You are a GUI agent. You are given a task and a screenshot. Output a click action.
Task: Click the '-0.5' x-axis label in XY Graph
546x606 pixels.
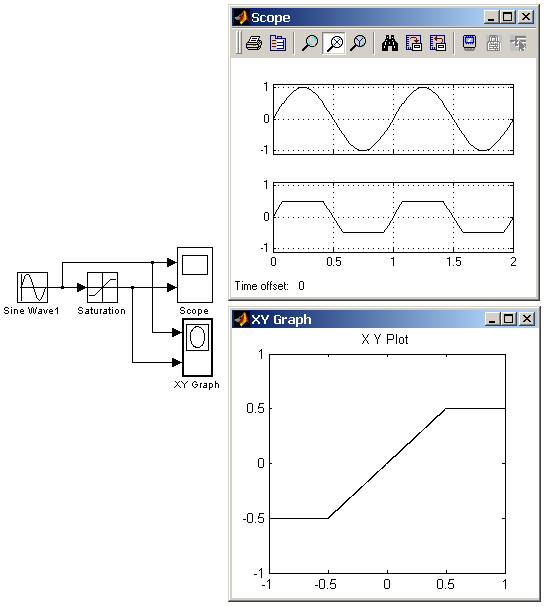[326, 584]
